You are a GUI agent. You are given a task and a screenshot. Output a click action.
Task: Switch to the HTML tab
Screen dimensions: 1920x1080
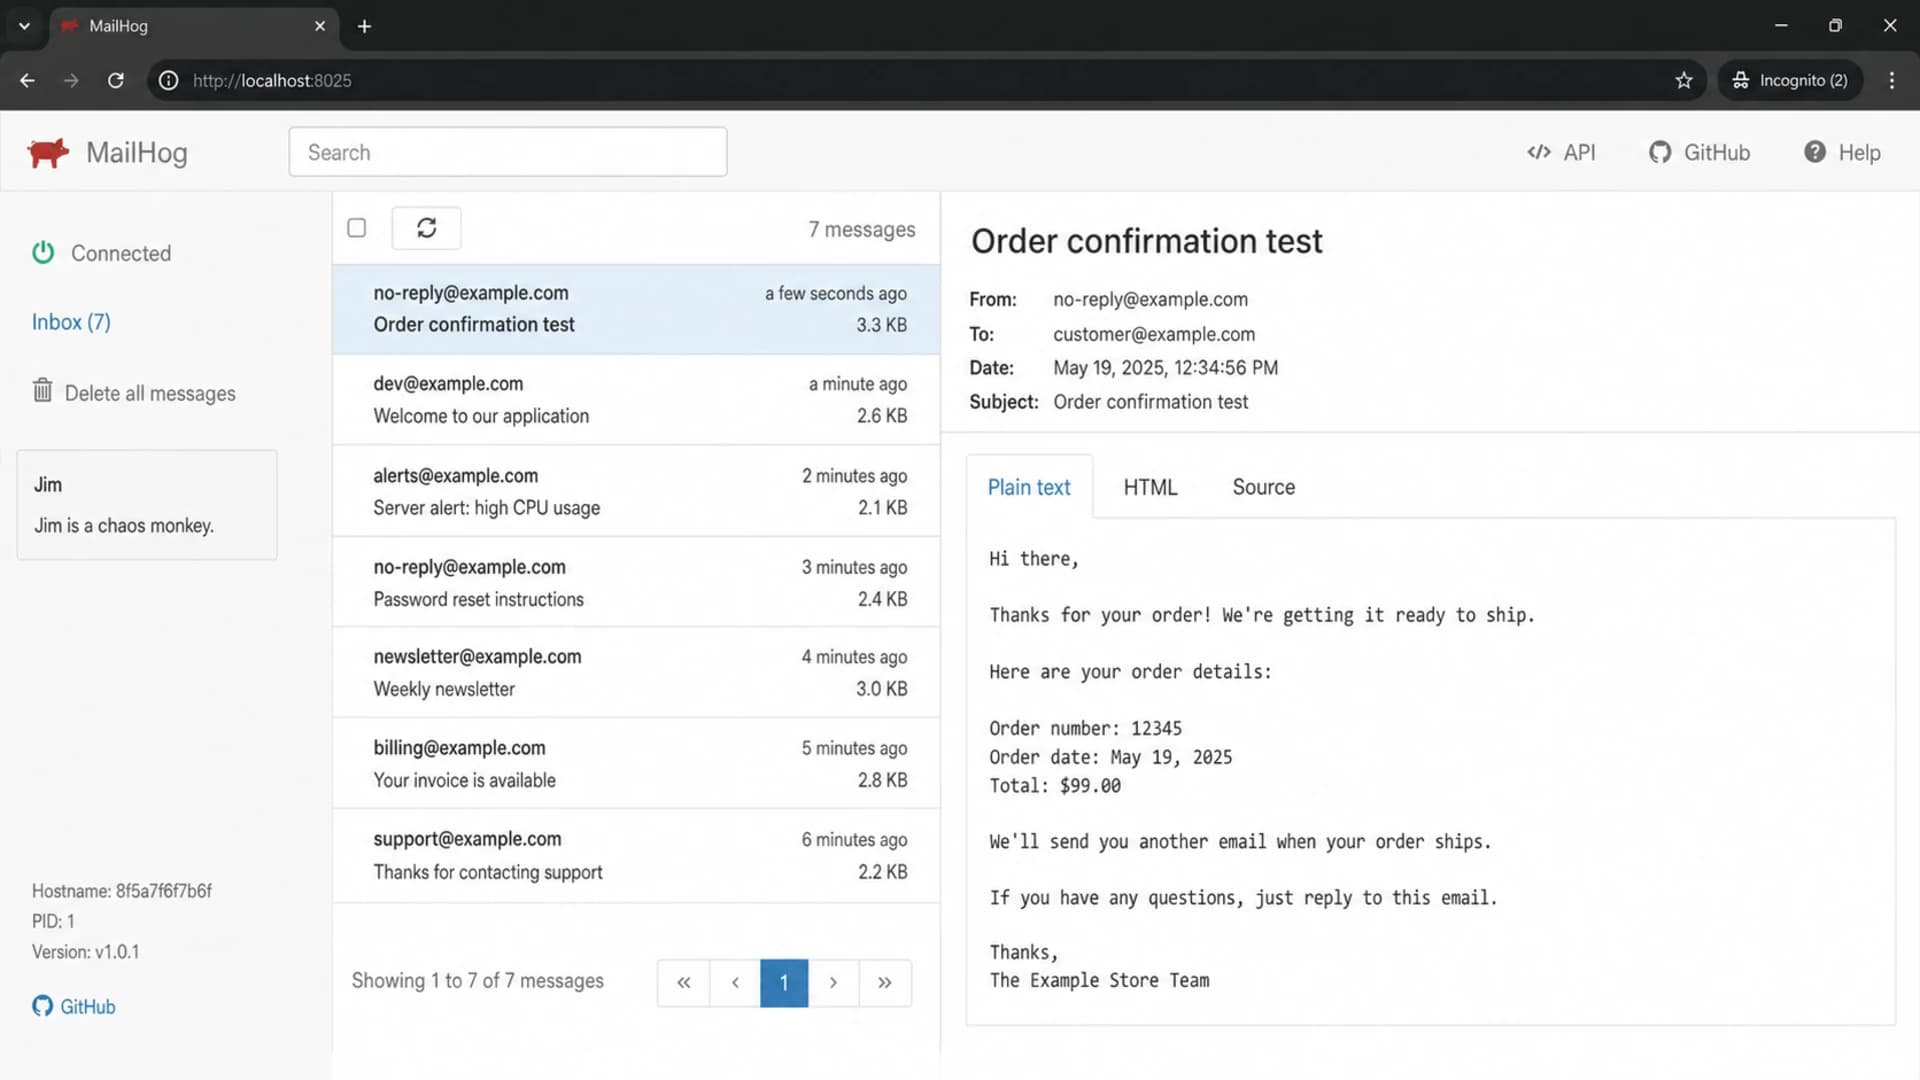(1150, 487)
